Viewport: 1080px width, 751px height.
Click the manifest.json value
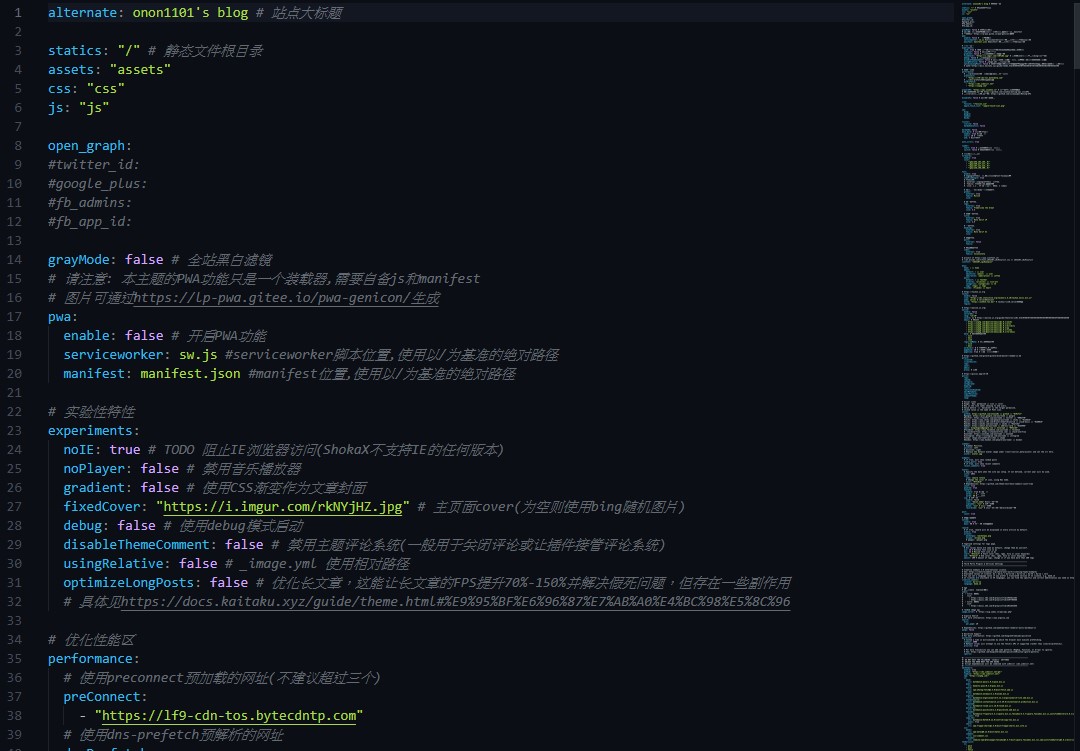pos(190,374)
